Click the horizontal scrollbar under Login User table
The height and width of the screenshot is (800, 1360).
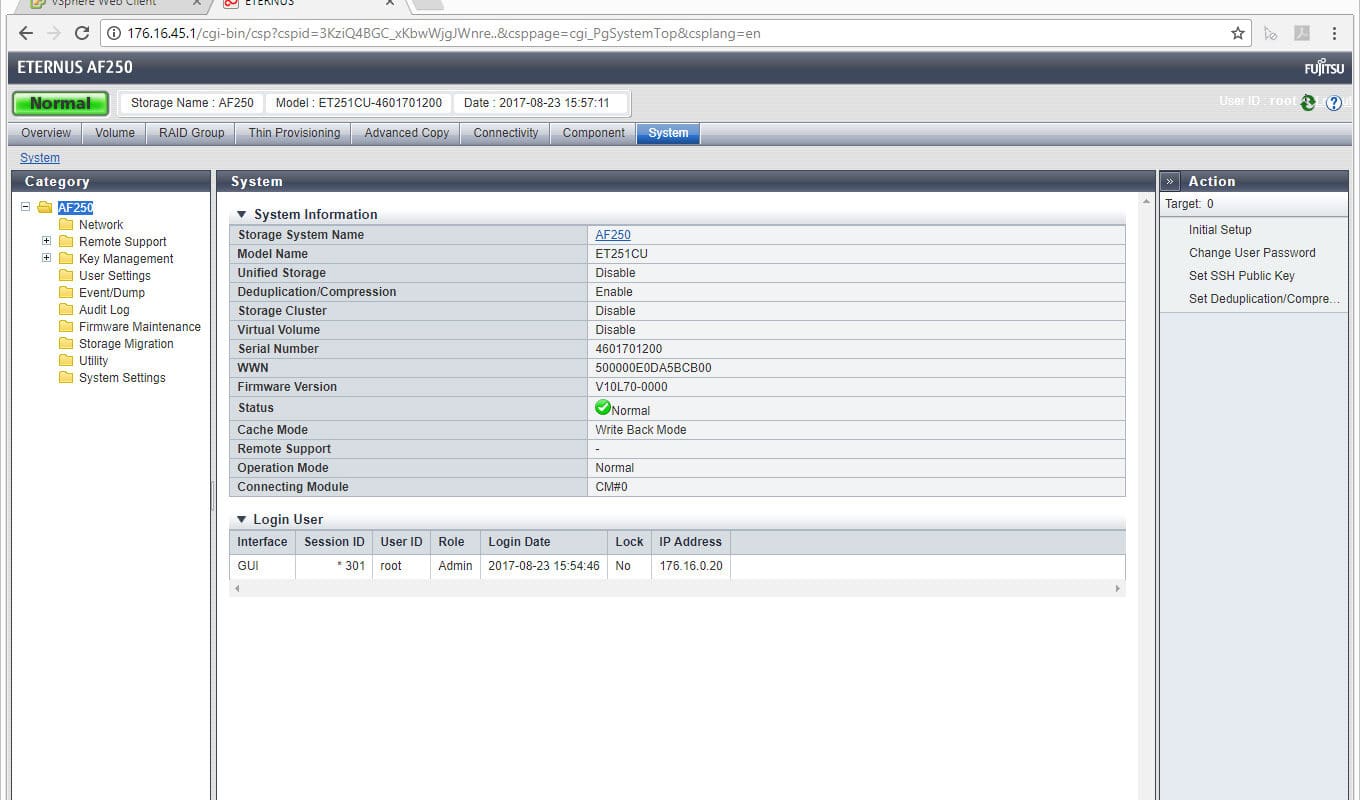[x=677, y=589]
